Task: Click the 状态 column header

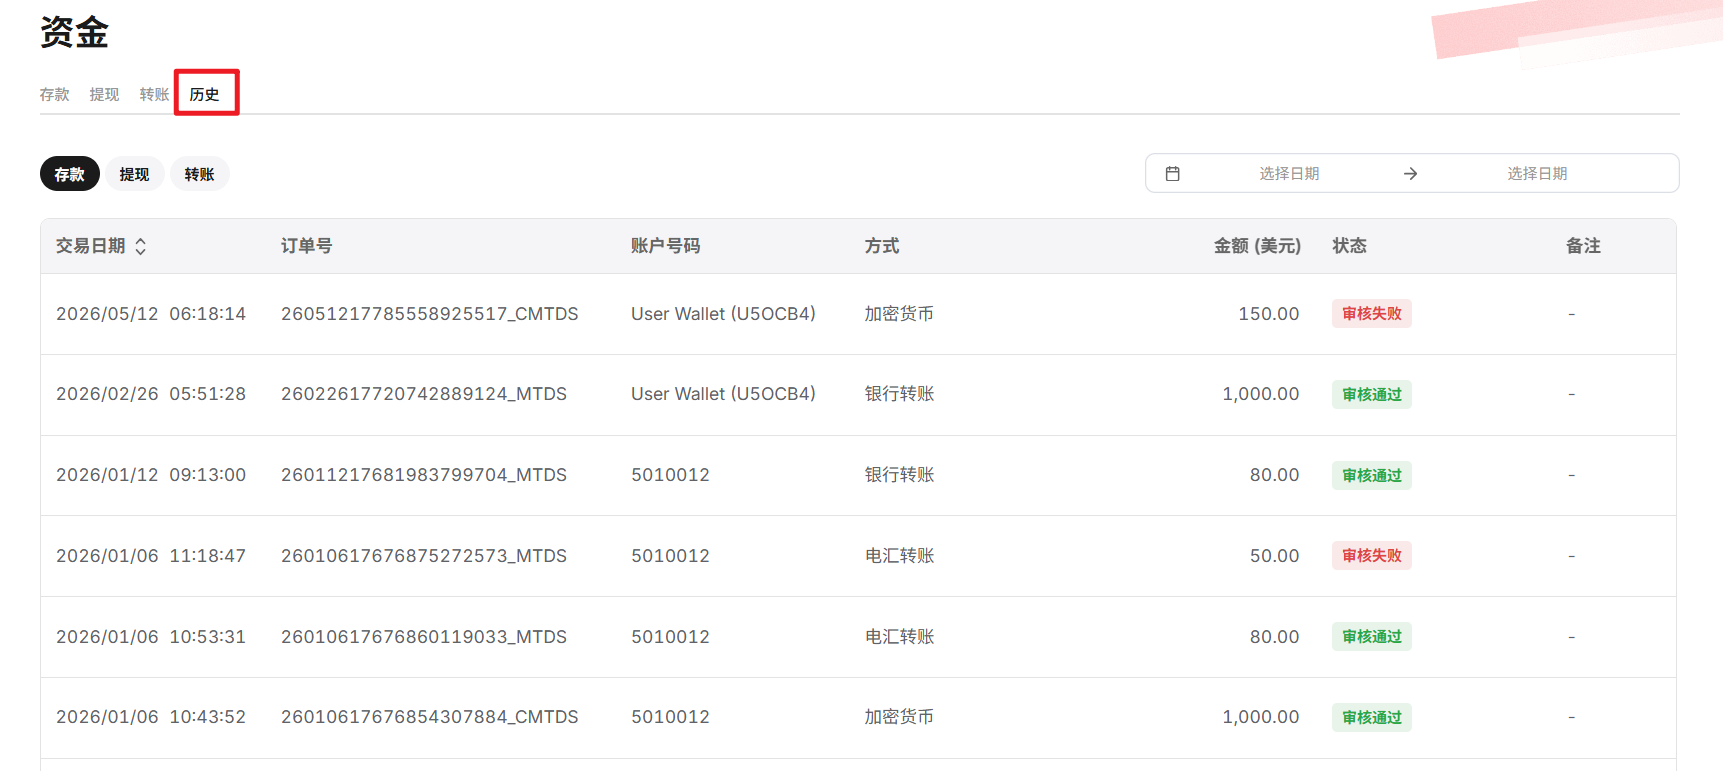Action: (x=1350, y=246)
